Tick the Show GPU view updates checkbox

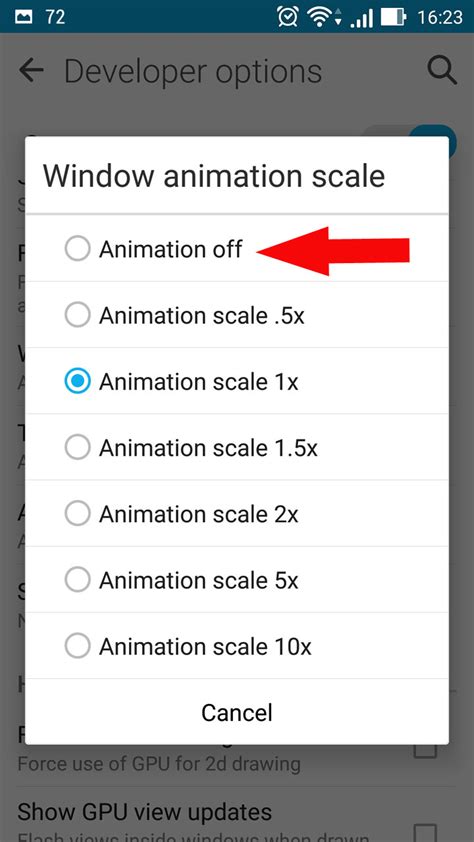point(426,831)
